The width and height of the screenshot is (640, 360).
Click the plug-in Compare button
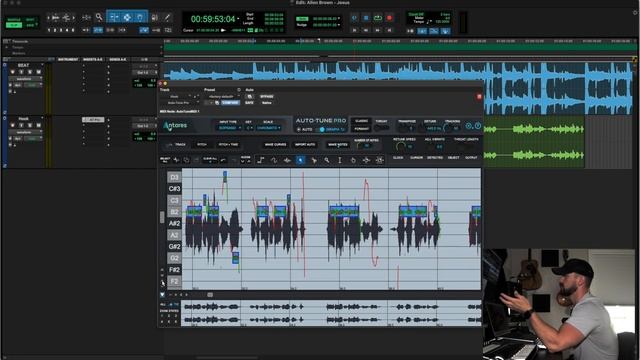click(x=231, y=103)
